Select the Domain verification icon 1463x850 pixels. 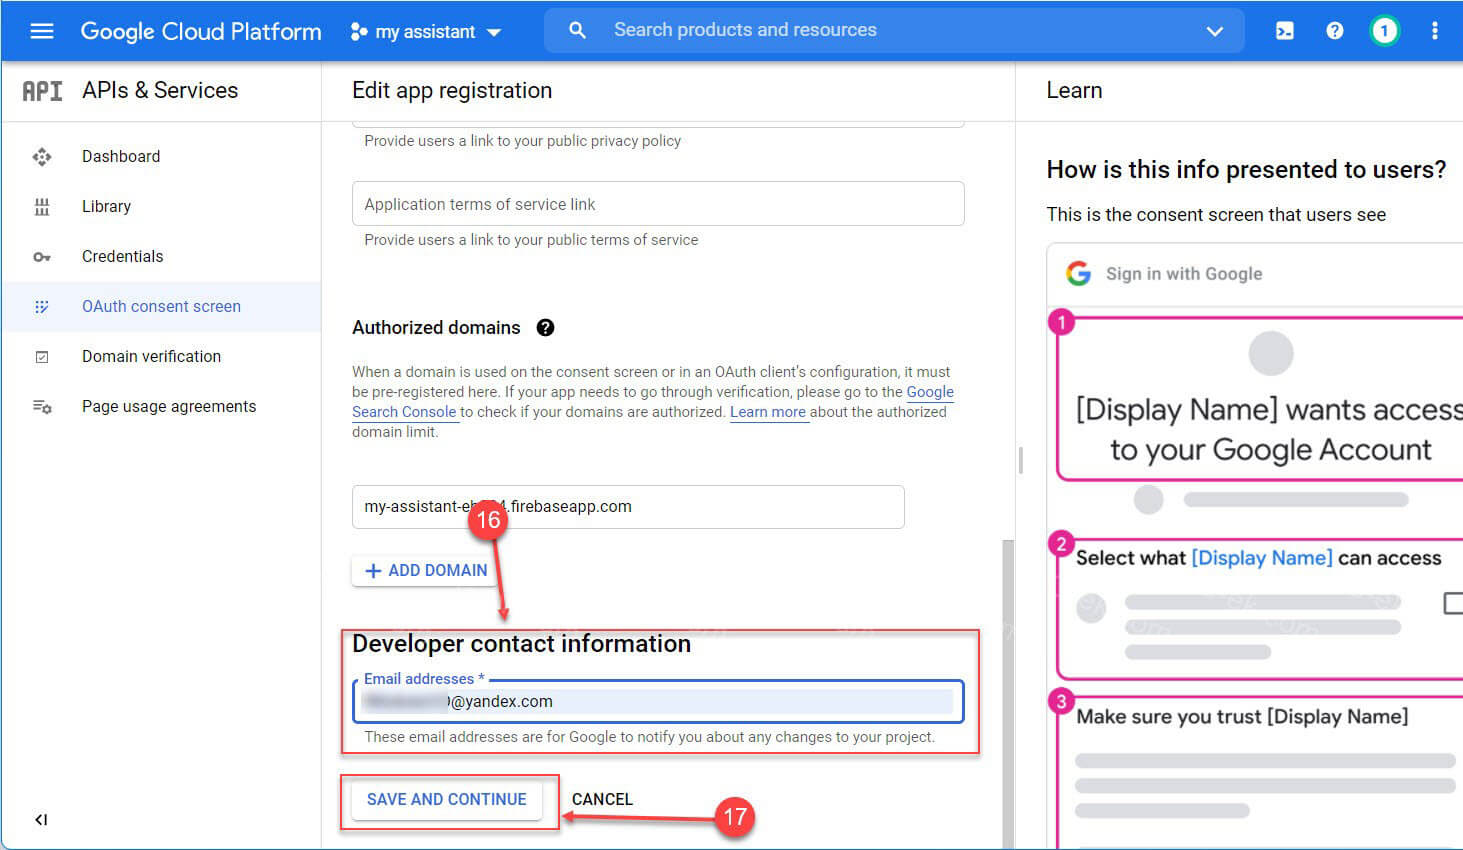pyautogui.click(x=42, y=356)
